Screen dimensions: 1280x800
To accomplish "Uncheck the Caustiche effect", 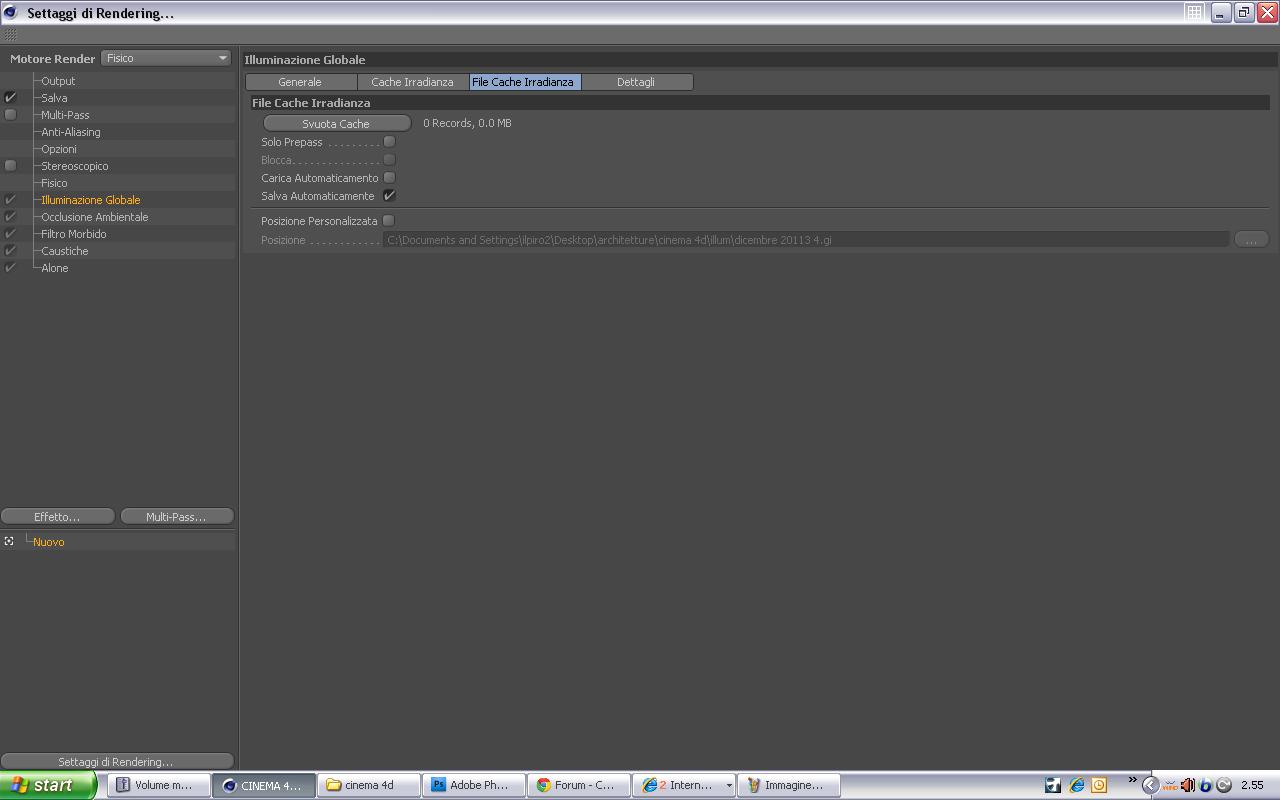I will click(x=11, y=251).
